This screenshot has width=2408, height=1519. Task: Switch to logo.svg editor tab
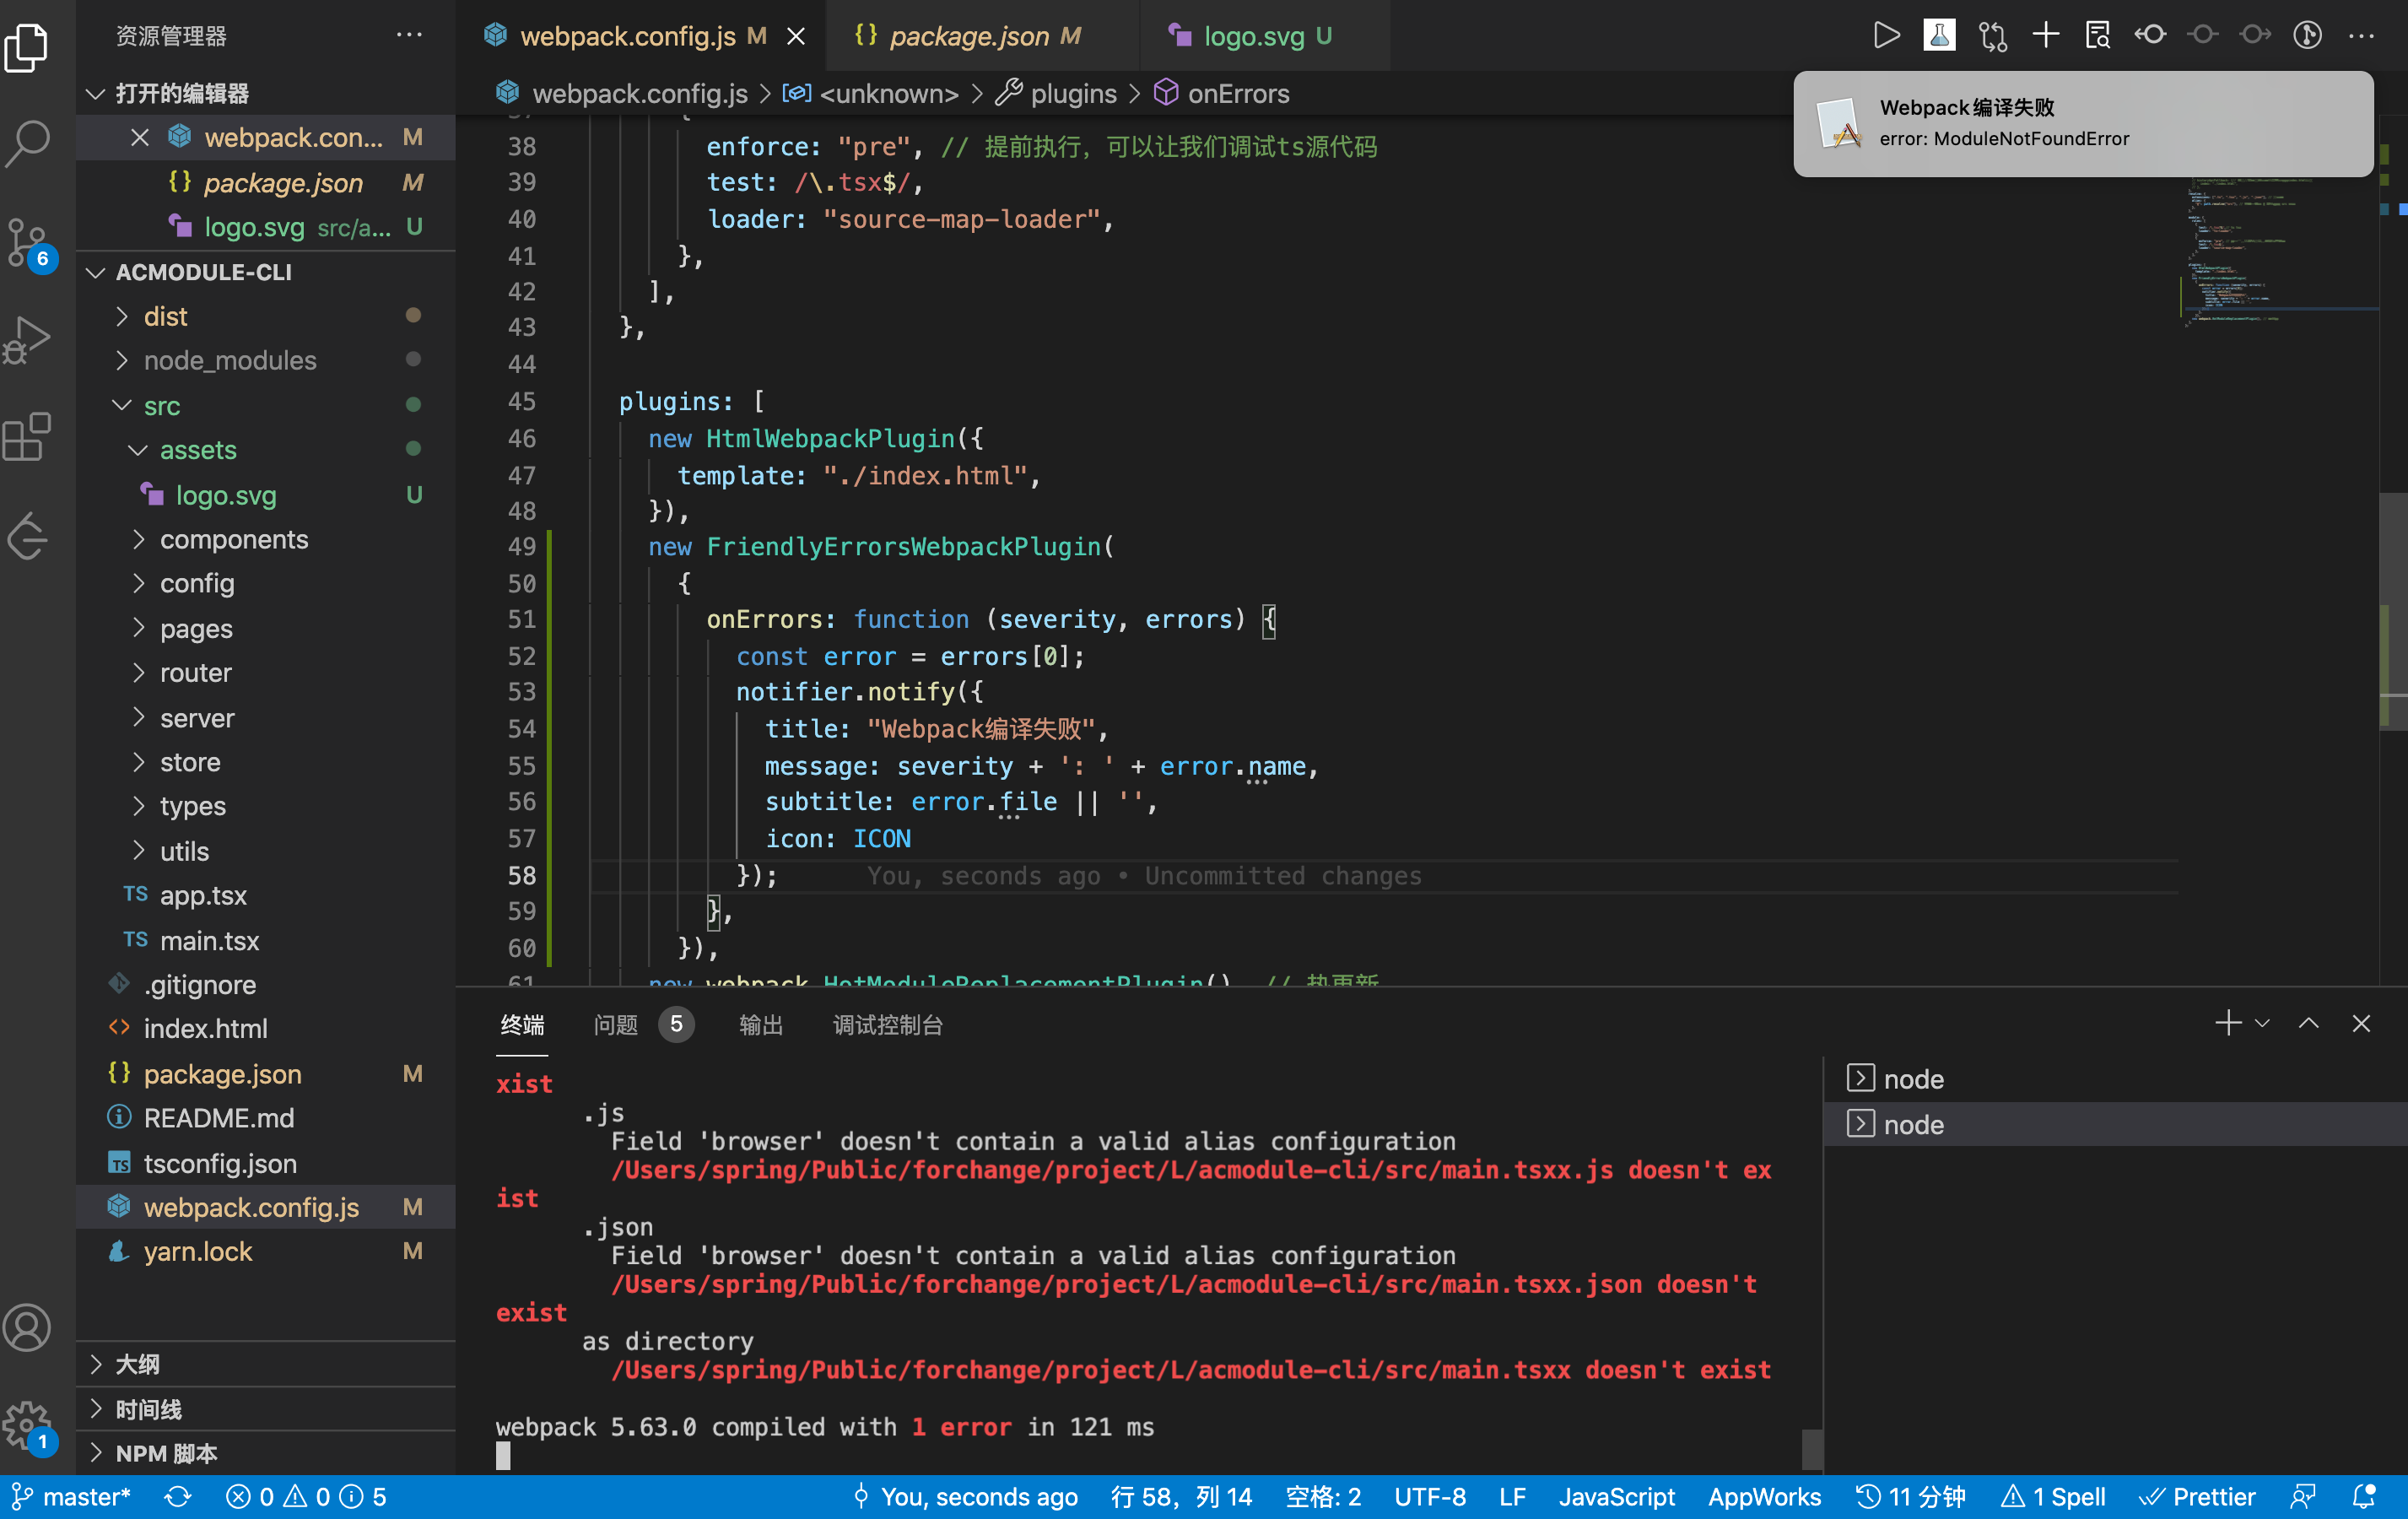coord(1265,36)
